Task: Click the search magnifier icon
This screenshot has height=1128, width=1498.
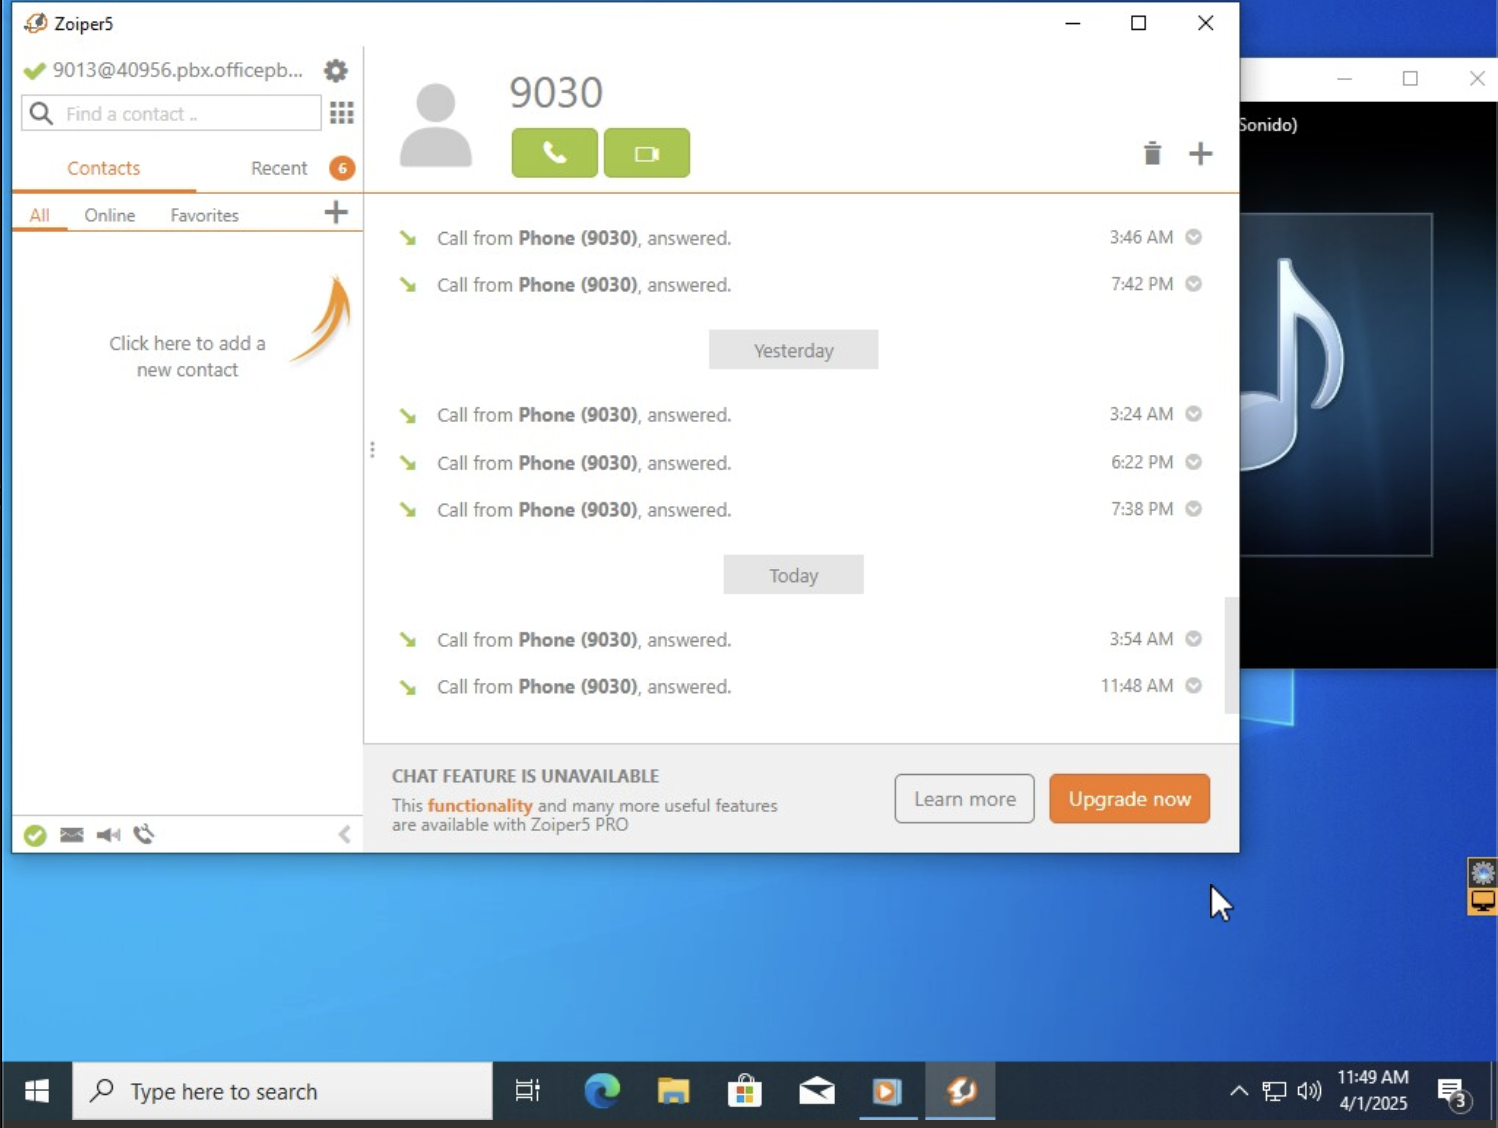Action: point(41,113)
